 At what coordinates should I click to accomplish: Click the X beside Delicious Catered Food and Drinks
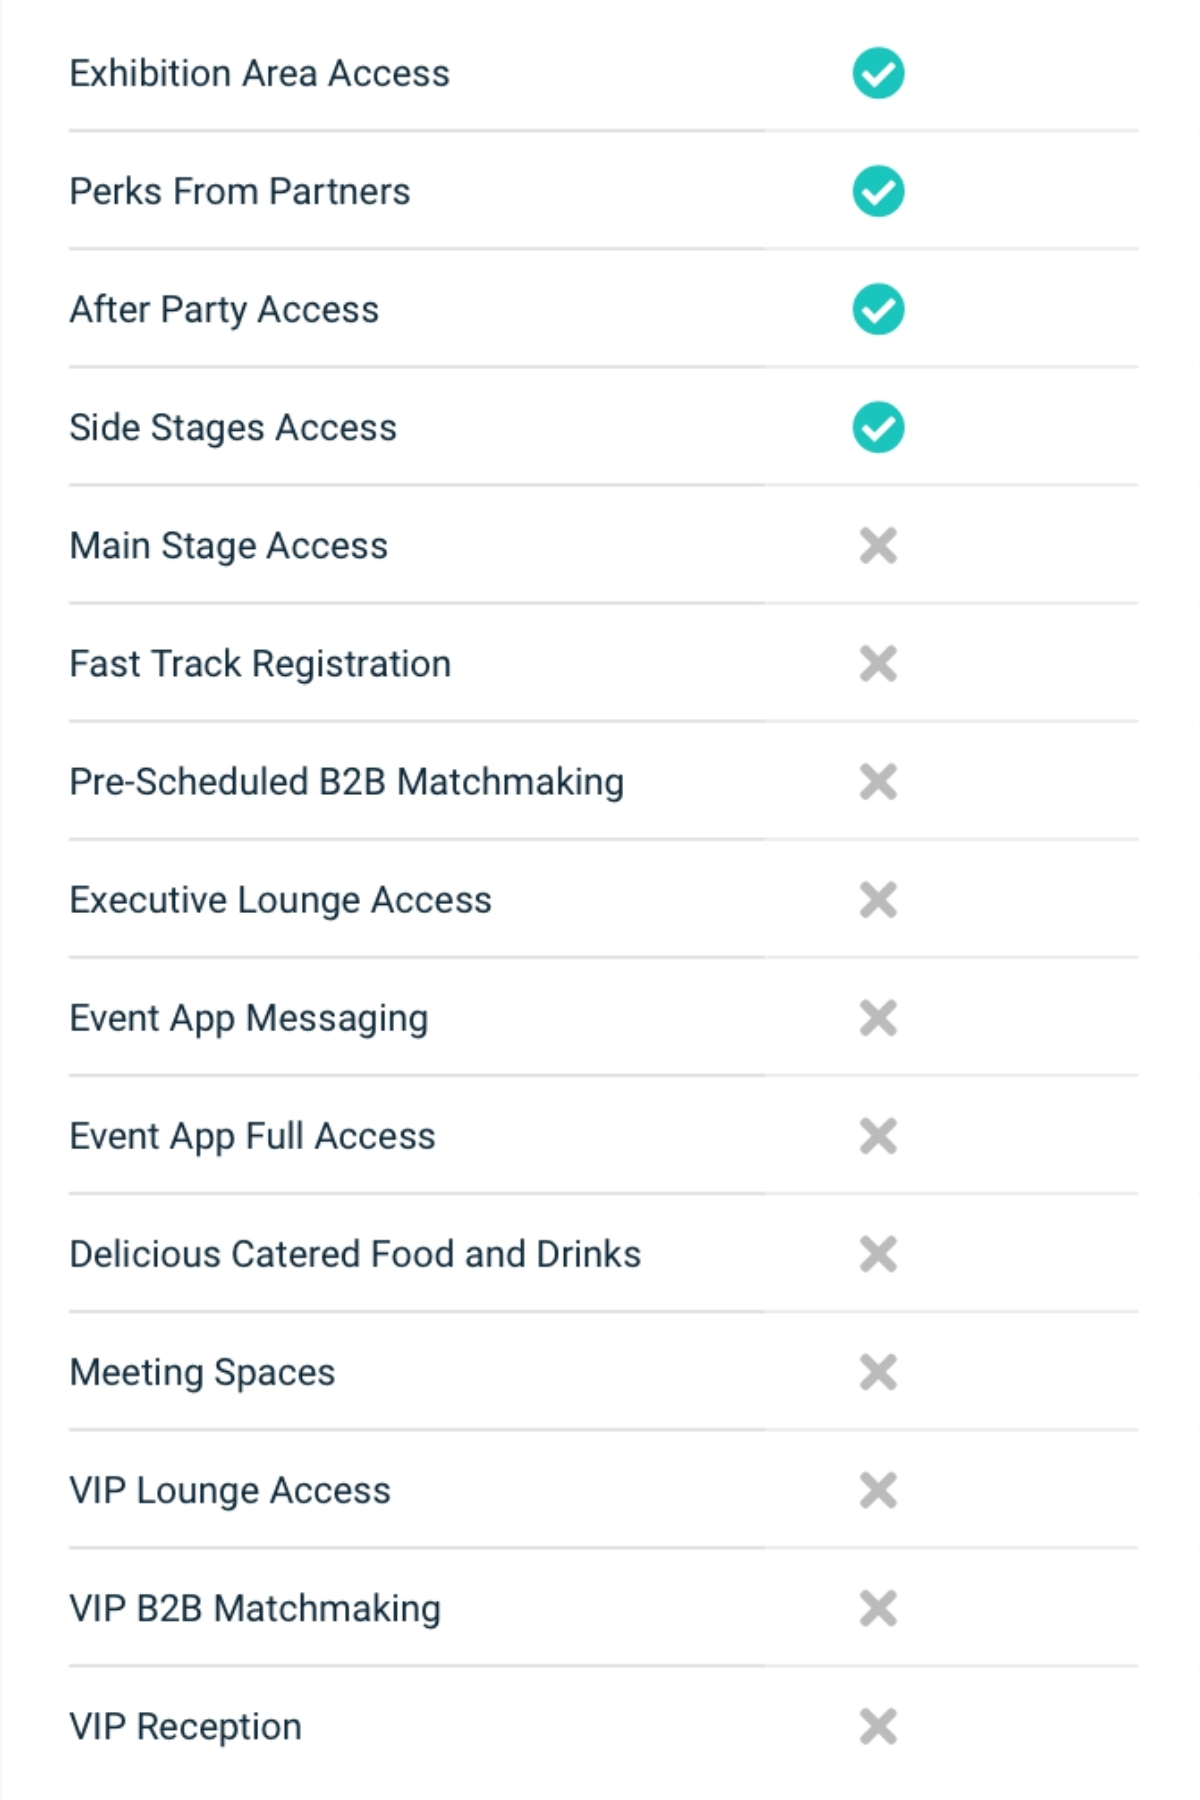tap(878, 1254)
